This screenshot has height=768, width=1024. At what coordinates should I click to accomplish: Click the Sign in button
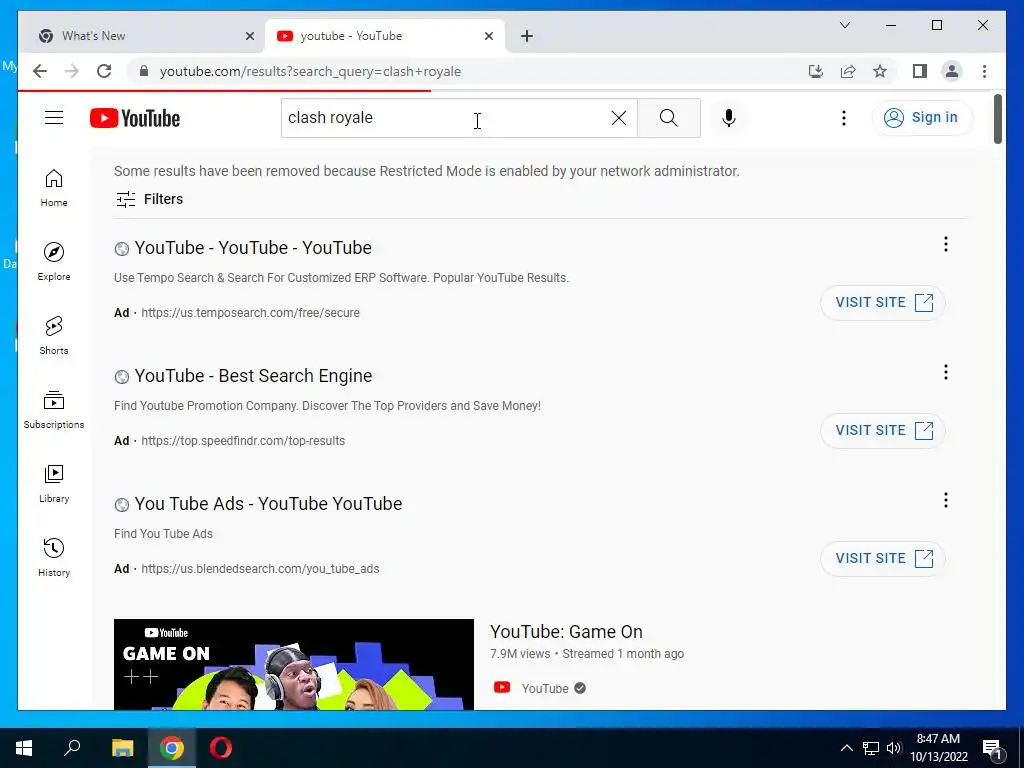pos(922,118)
